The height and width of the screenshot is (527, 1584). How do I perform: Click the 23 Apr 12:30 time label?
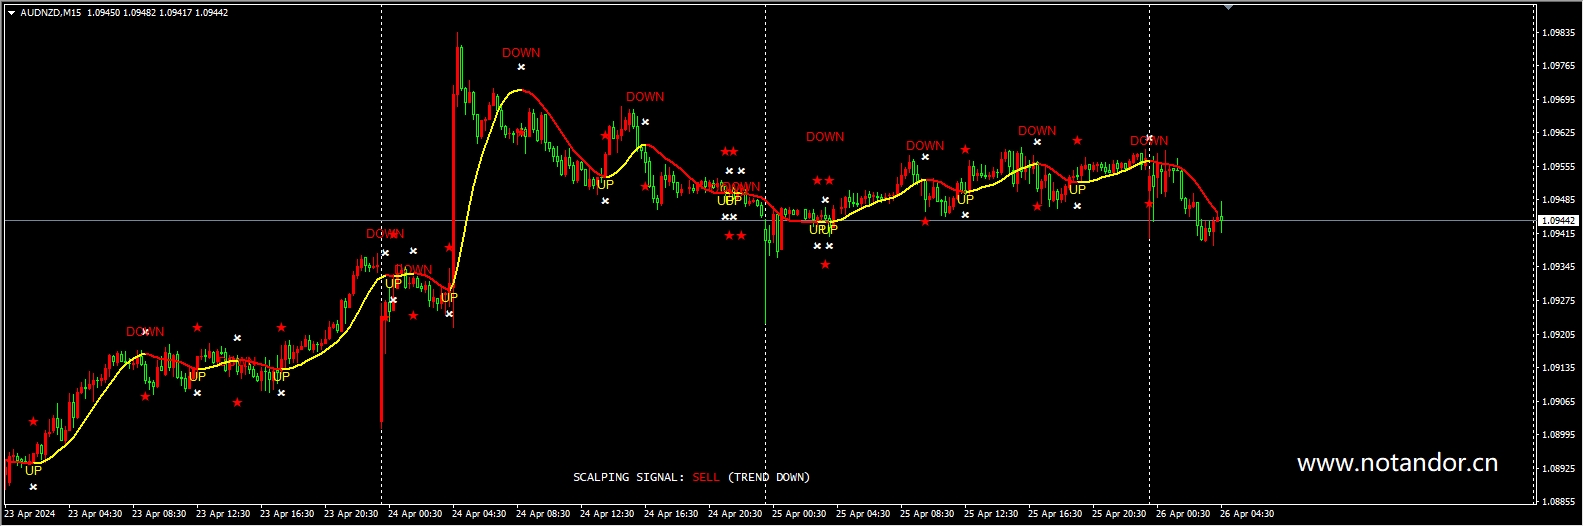coord(223,514)
